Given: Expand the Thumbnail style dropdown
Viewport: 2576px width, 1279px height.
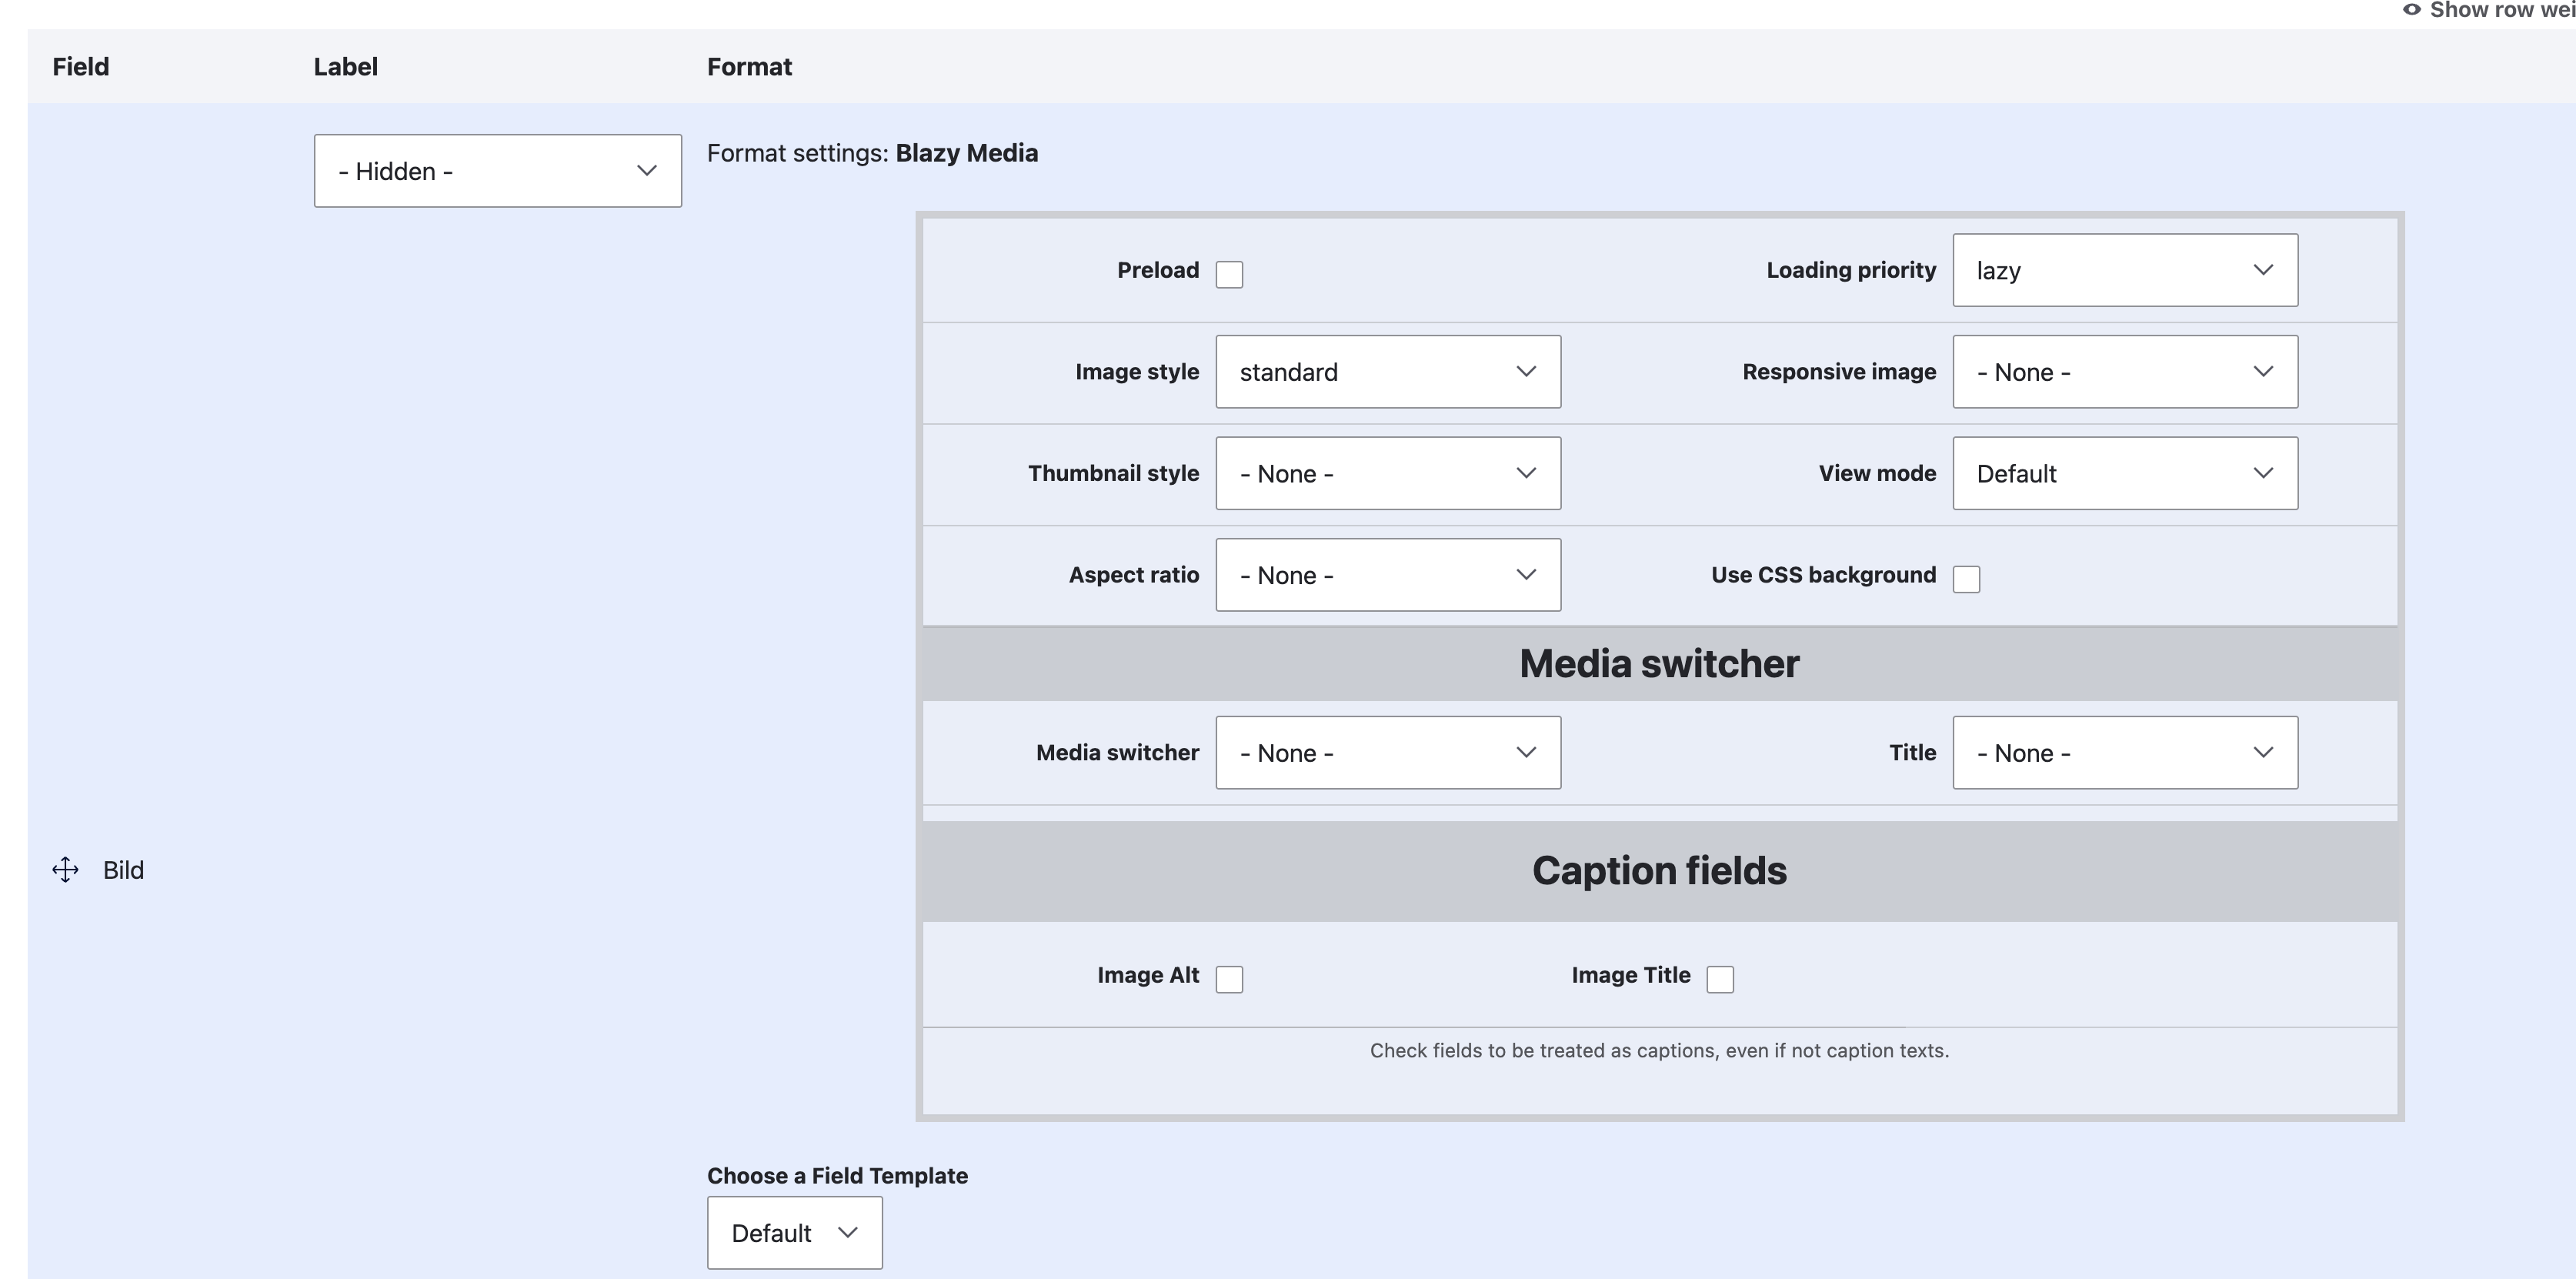Looking at the screenshot, I should (x=1387, y=473).
